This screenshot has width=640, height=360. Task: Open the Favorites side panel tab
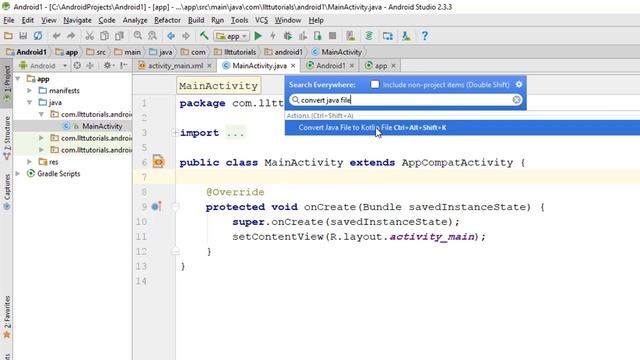pyautogui.click(x=7, y=318)
